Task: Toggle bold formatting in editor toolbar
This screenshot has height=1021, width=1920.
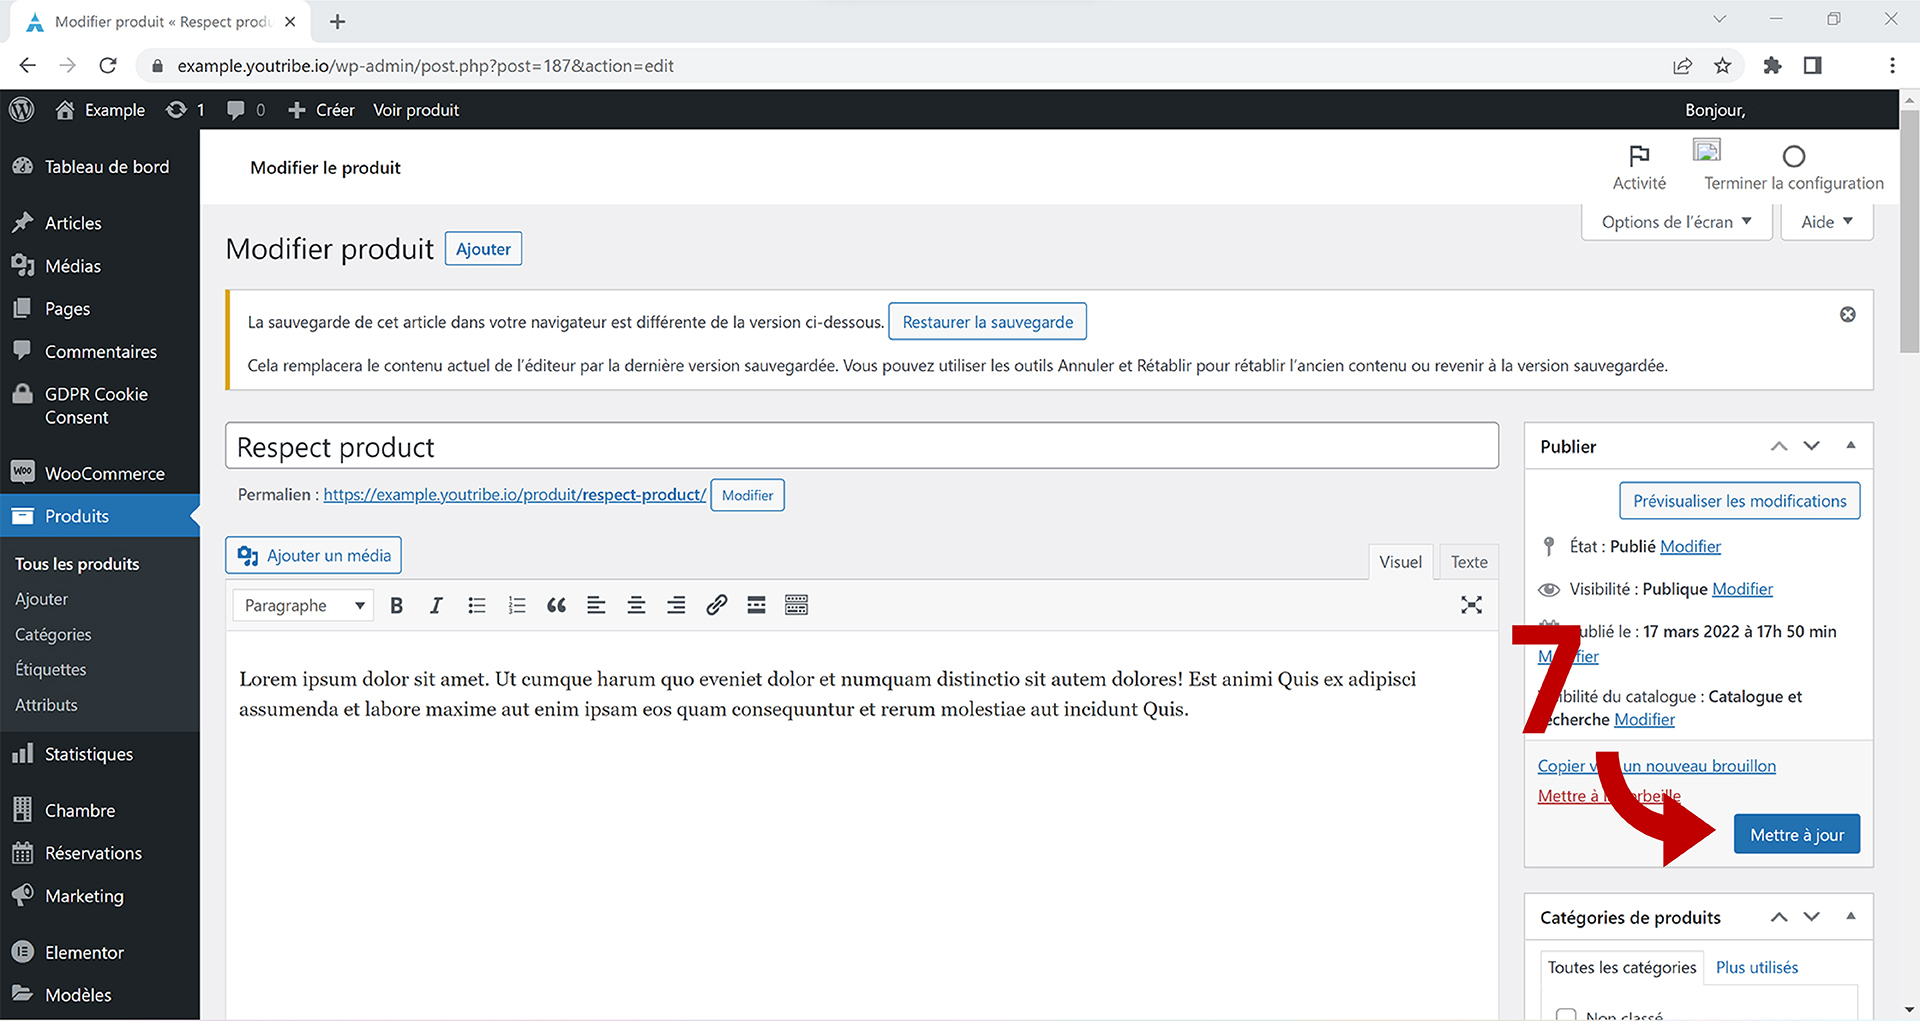Action: tap(397, 605)
